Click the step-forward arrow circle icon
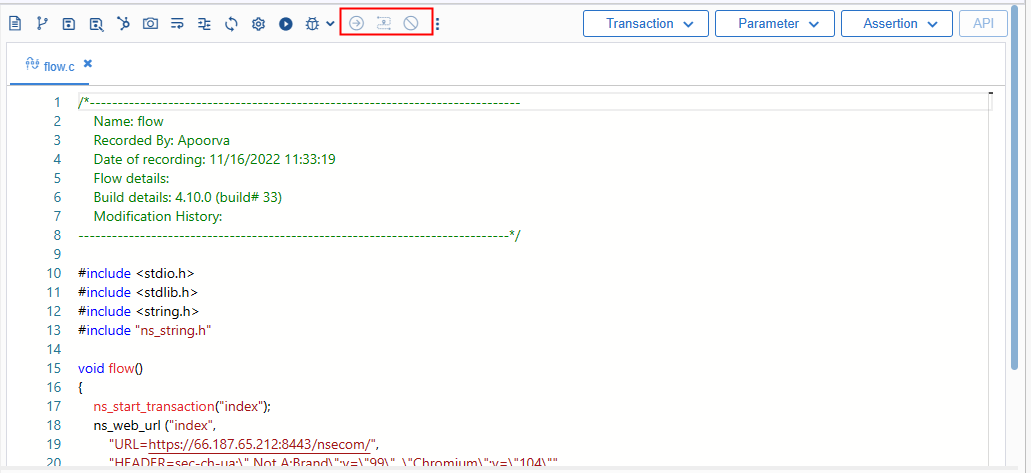The height and width of the screenshot is (473, 1031). point(356,24)
